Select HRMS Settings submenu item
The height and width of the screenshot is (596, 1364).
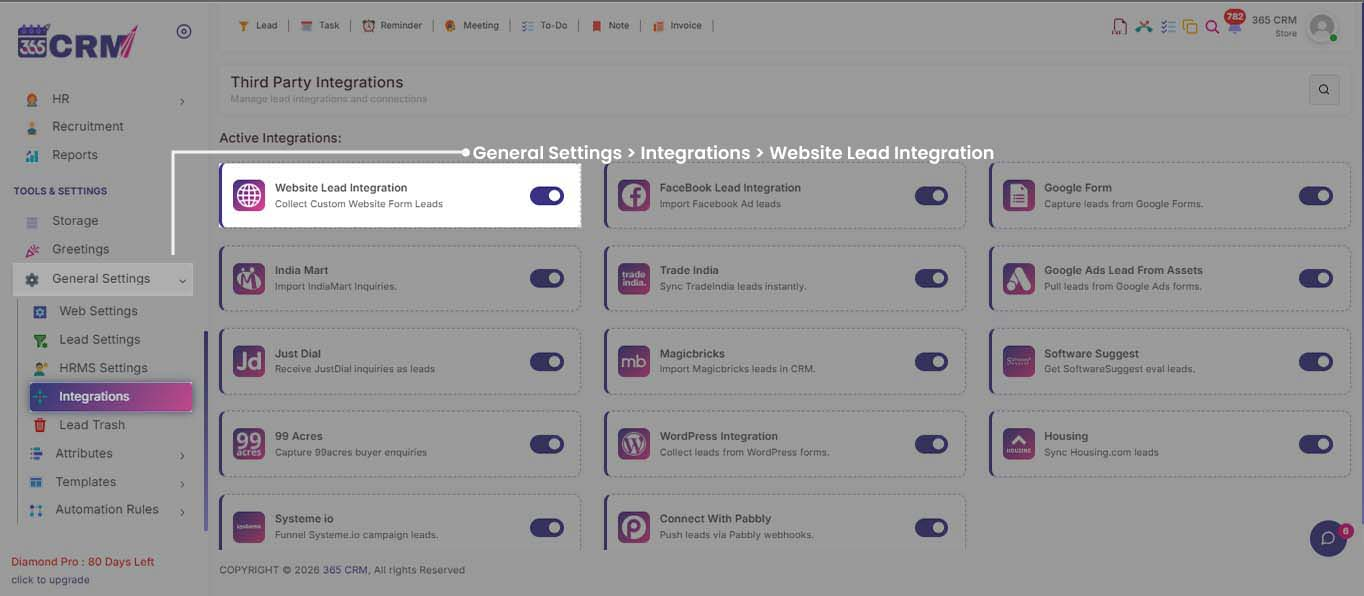click(x=103, y=368)
